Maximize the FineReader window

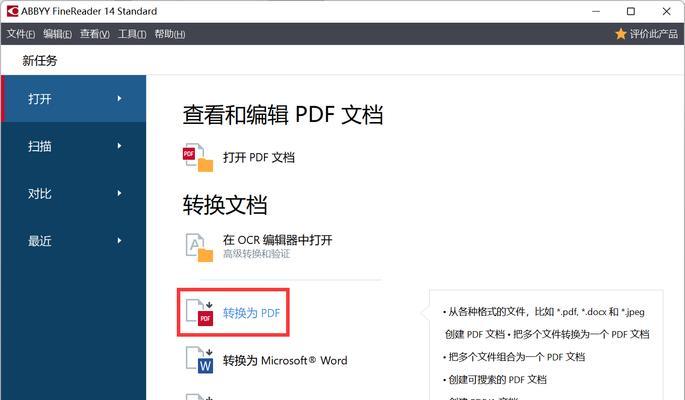click(631, 11)
